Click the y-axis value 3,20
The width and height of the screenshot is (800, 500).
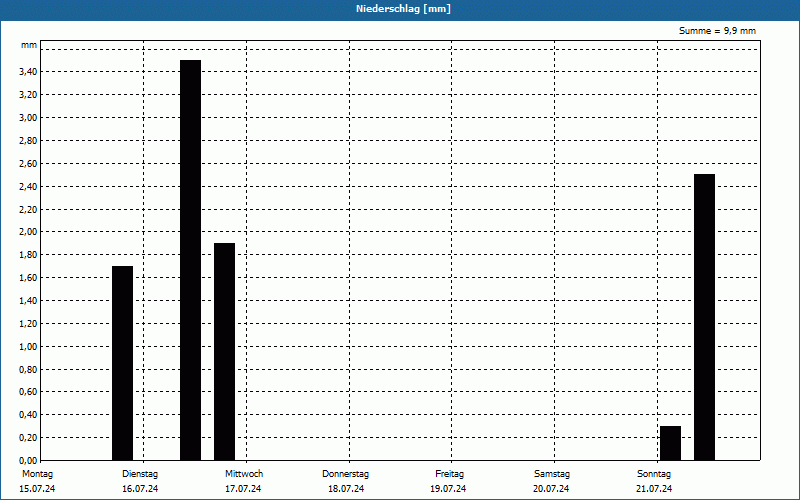[28, 95]
